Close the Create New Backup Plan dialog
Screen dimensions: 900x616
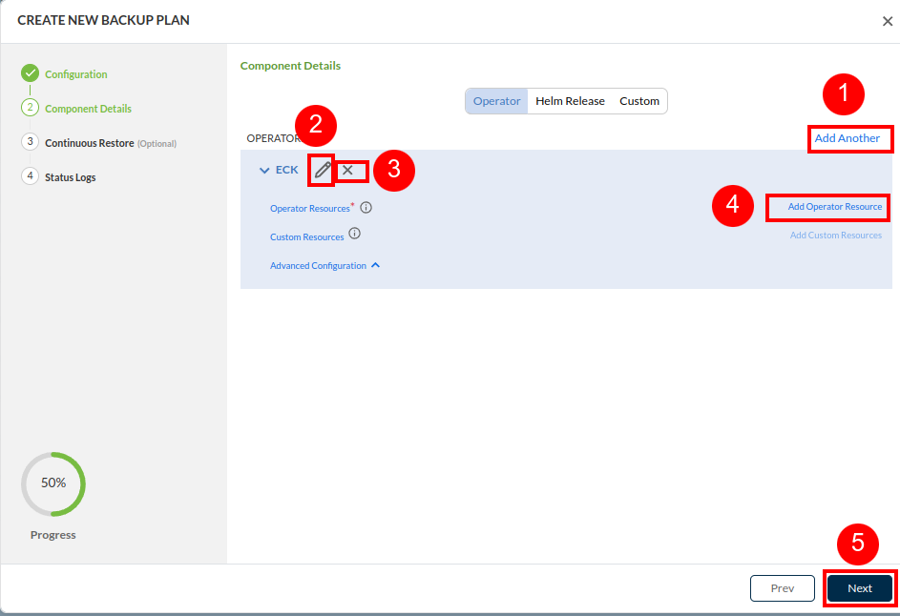[x=887, y=21]
